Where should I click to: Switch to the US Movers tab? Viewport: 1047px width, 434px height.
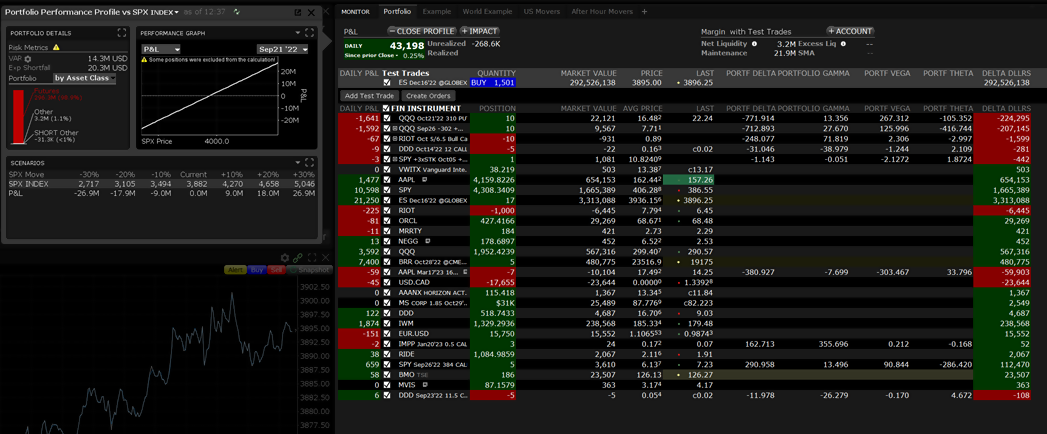click(x=542, y=12)
